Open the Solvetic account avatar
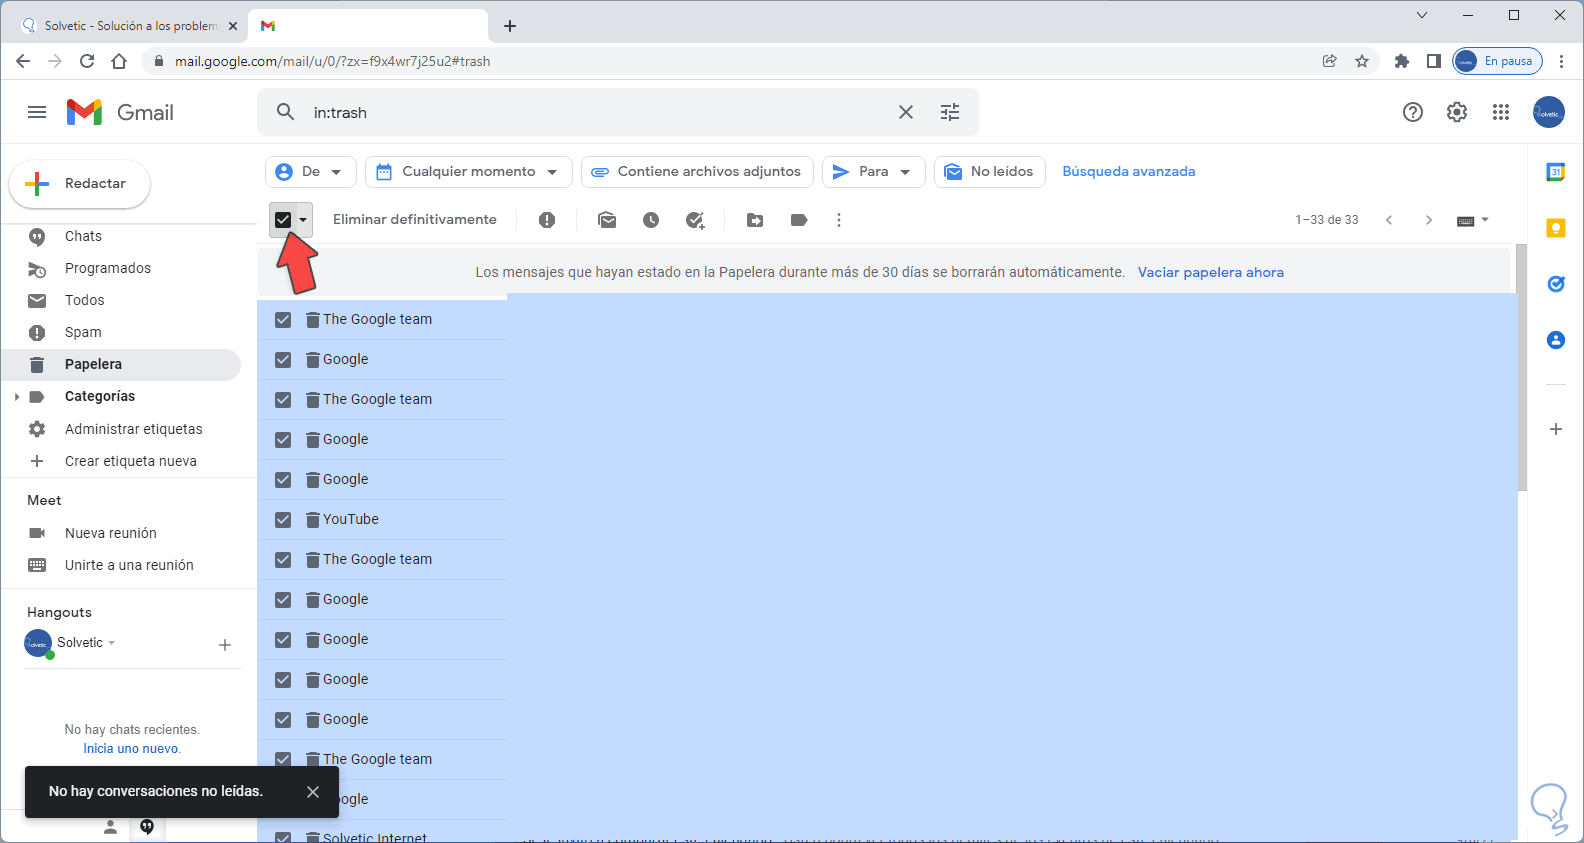This screenshot has width=1584, height=843. pyautogui.click(x=1549, y=112)
